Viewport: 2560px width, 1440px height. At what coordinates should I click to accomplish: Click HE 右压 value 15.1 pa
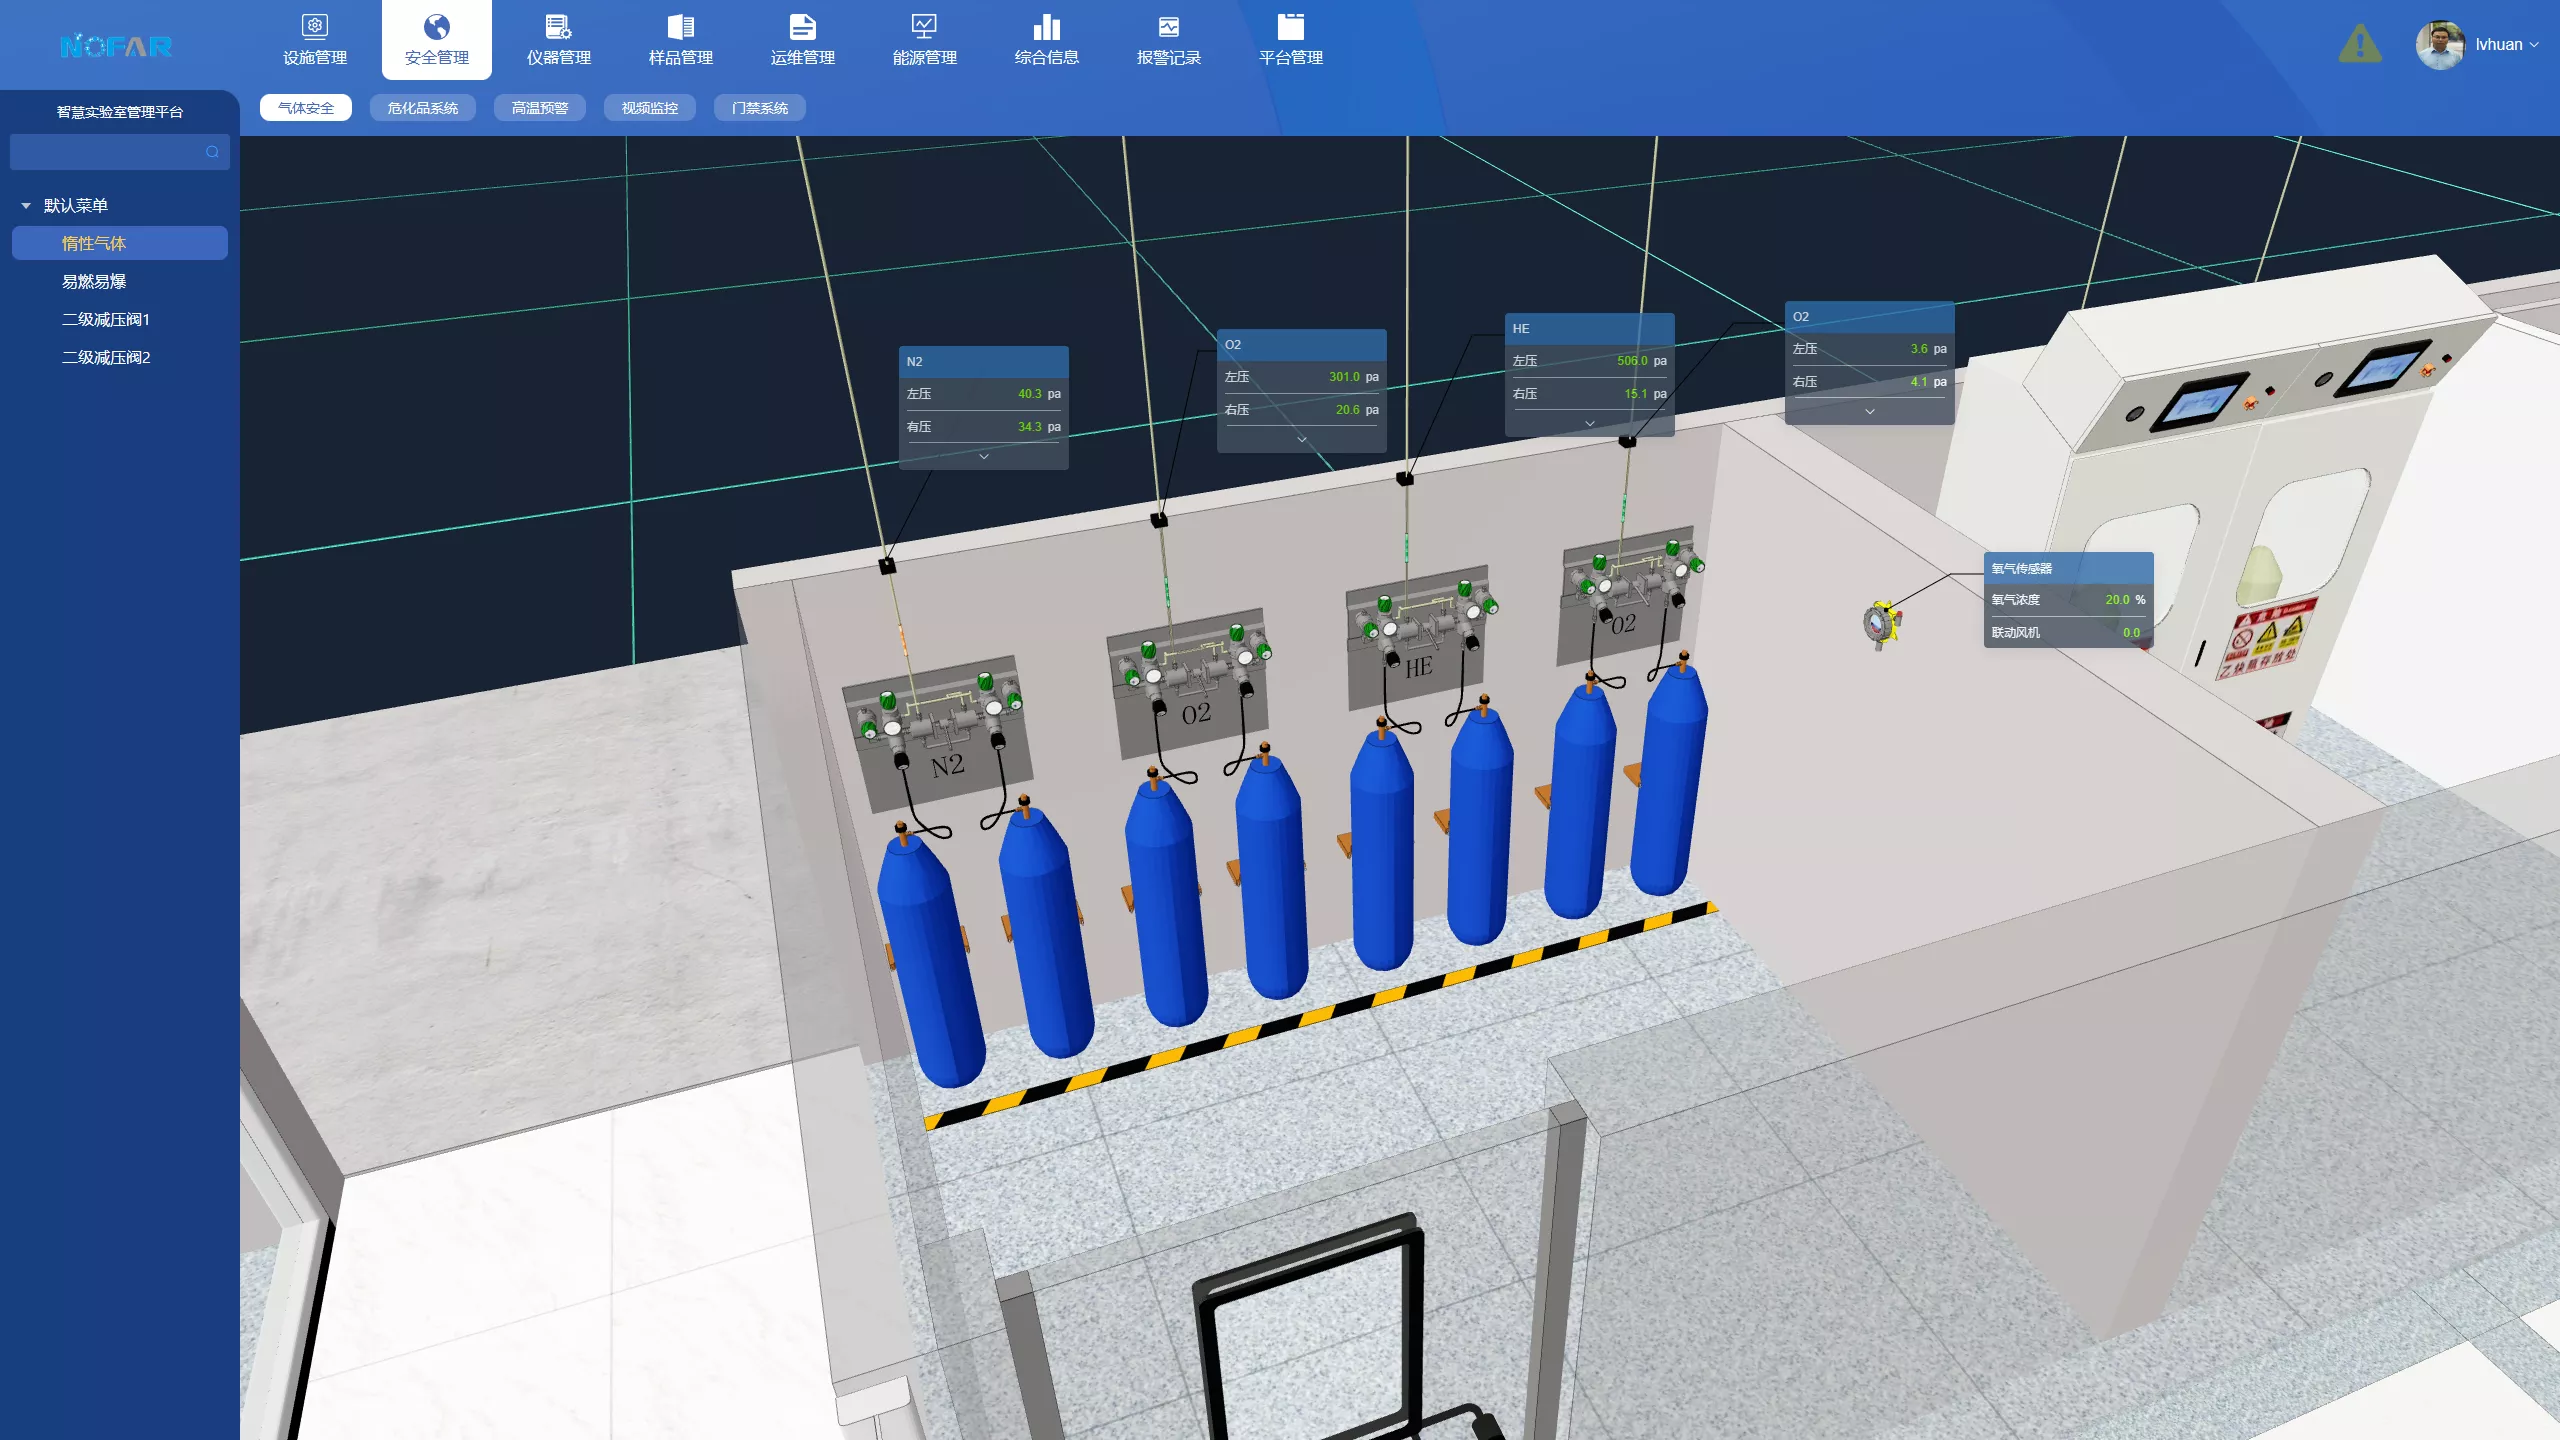click(x=1645, y=394)
